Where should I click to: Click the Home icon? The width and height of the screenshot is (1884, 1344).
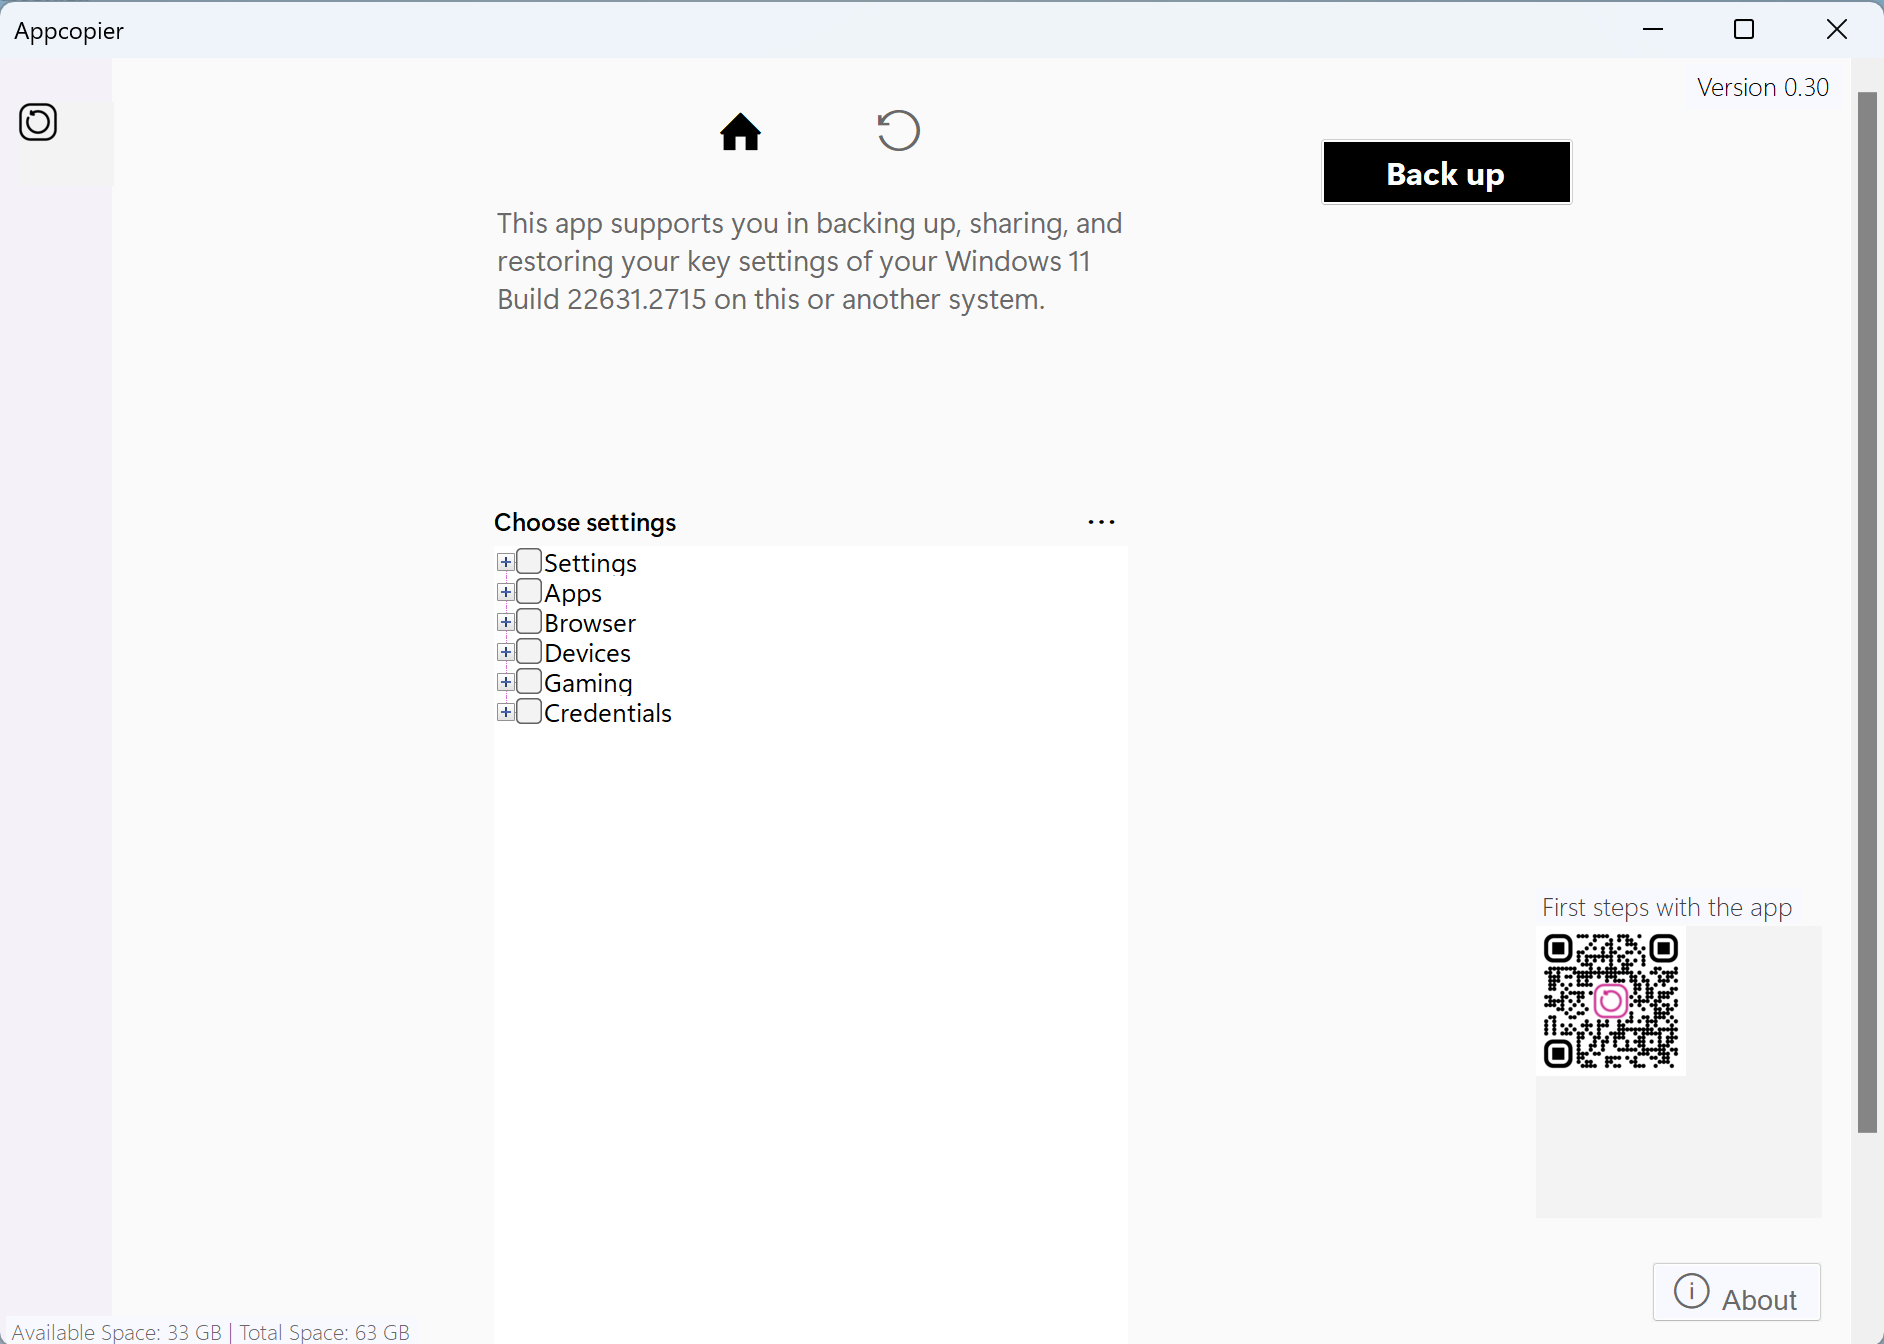(x=740, y=131)
